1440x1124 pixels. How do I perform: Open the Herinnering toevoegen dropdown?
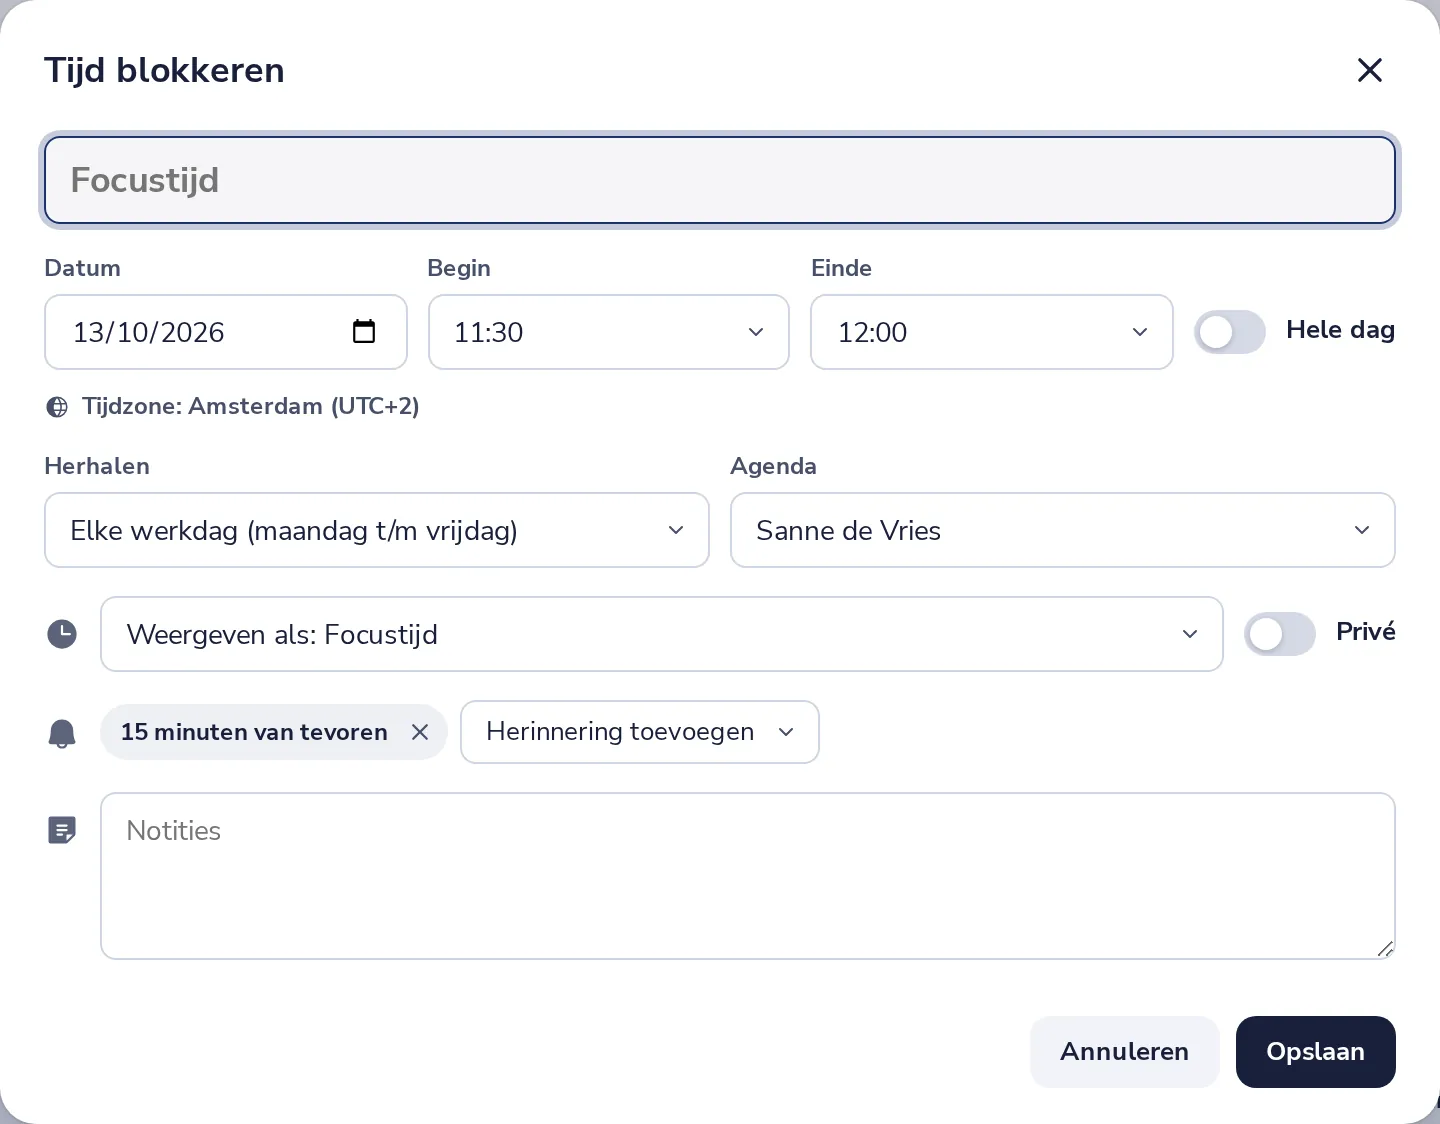click(x=640, y=732)
